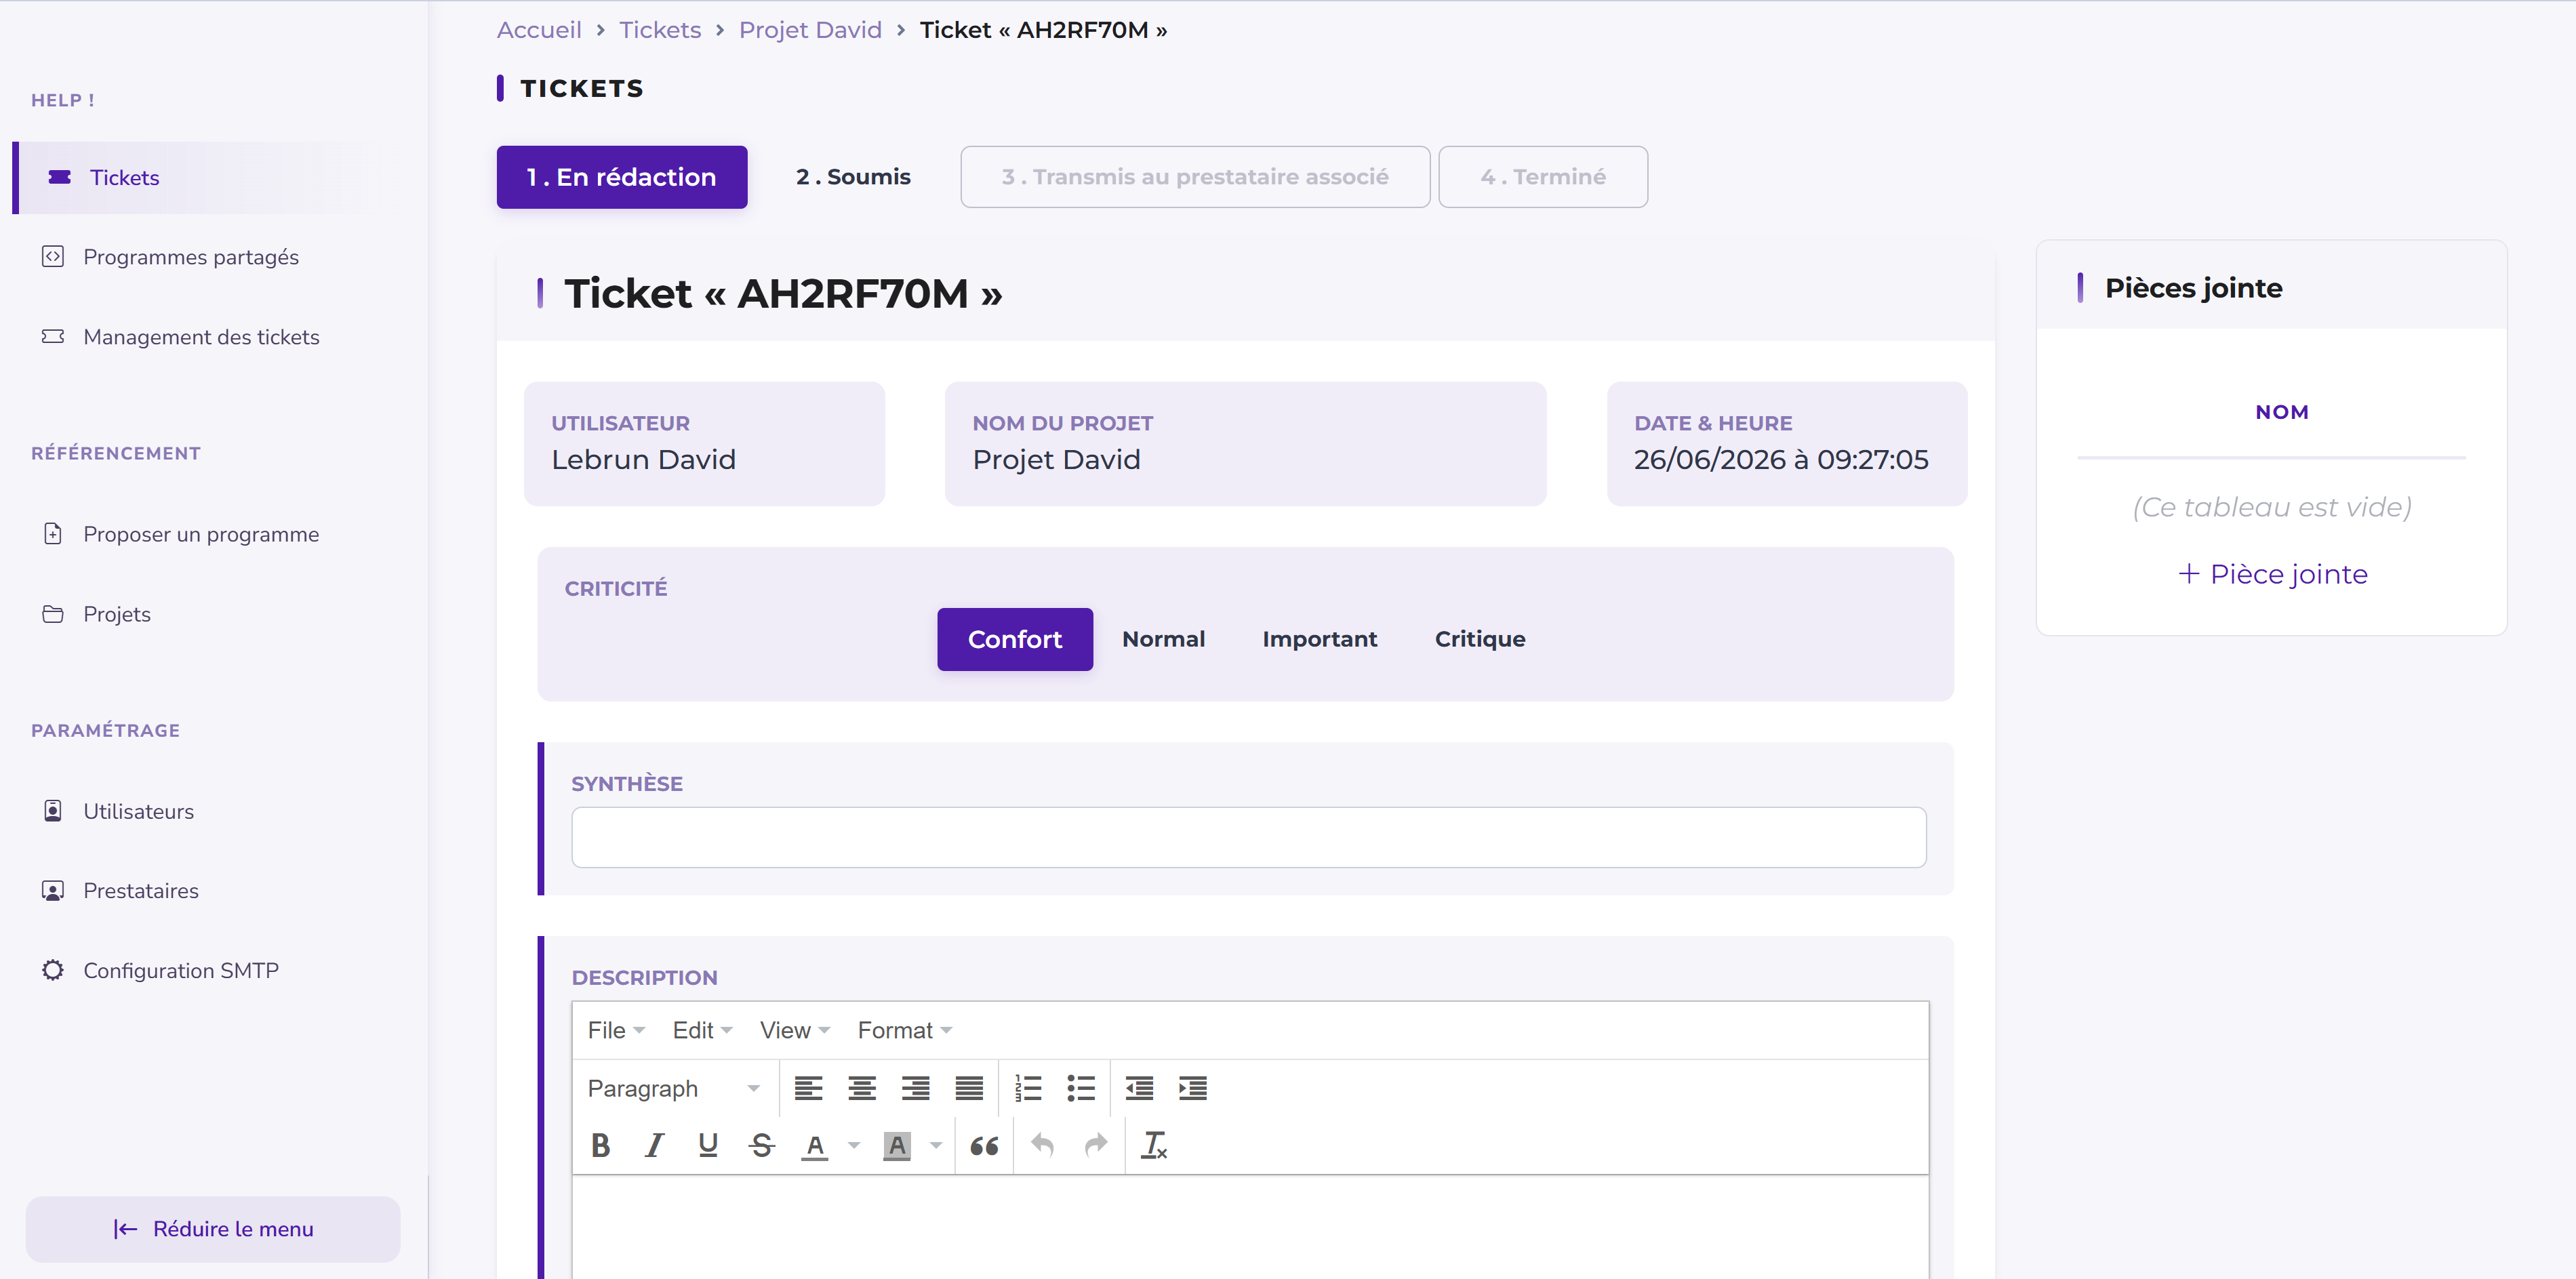The height and width of the screenshot is (1279, 2576).
Task: Click inside the Description text area
Action: [x=1250, y=1227]
